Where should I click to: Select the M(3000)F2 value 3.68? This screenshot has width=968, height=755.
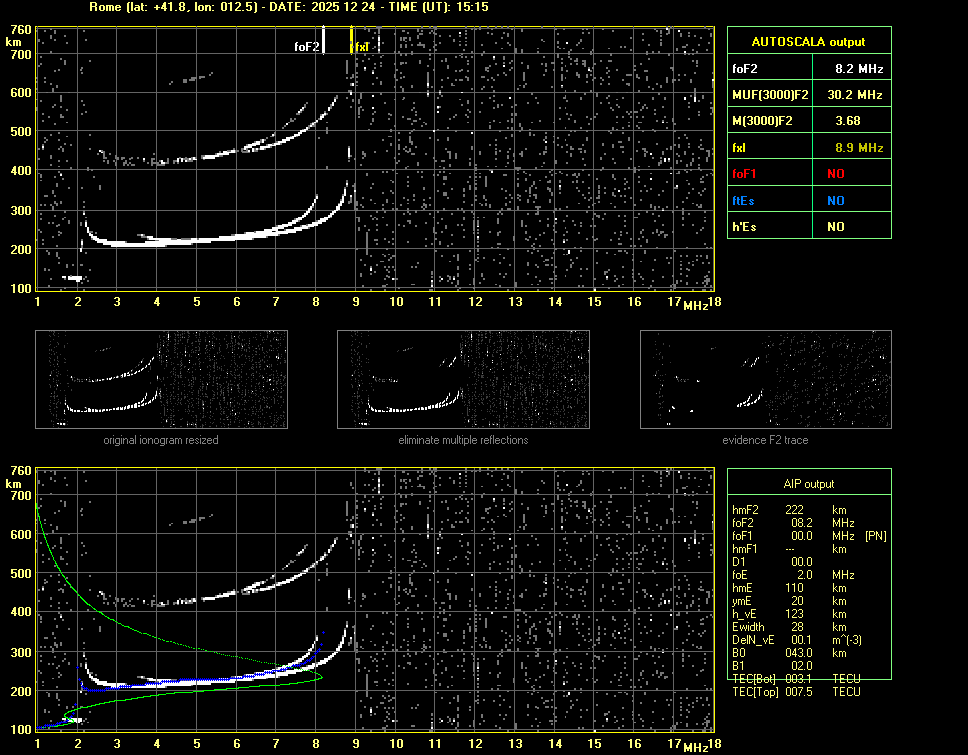tap(849, 121)
